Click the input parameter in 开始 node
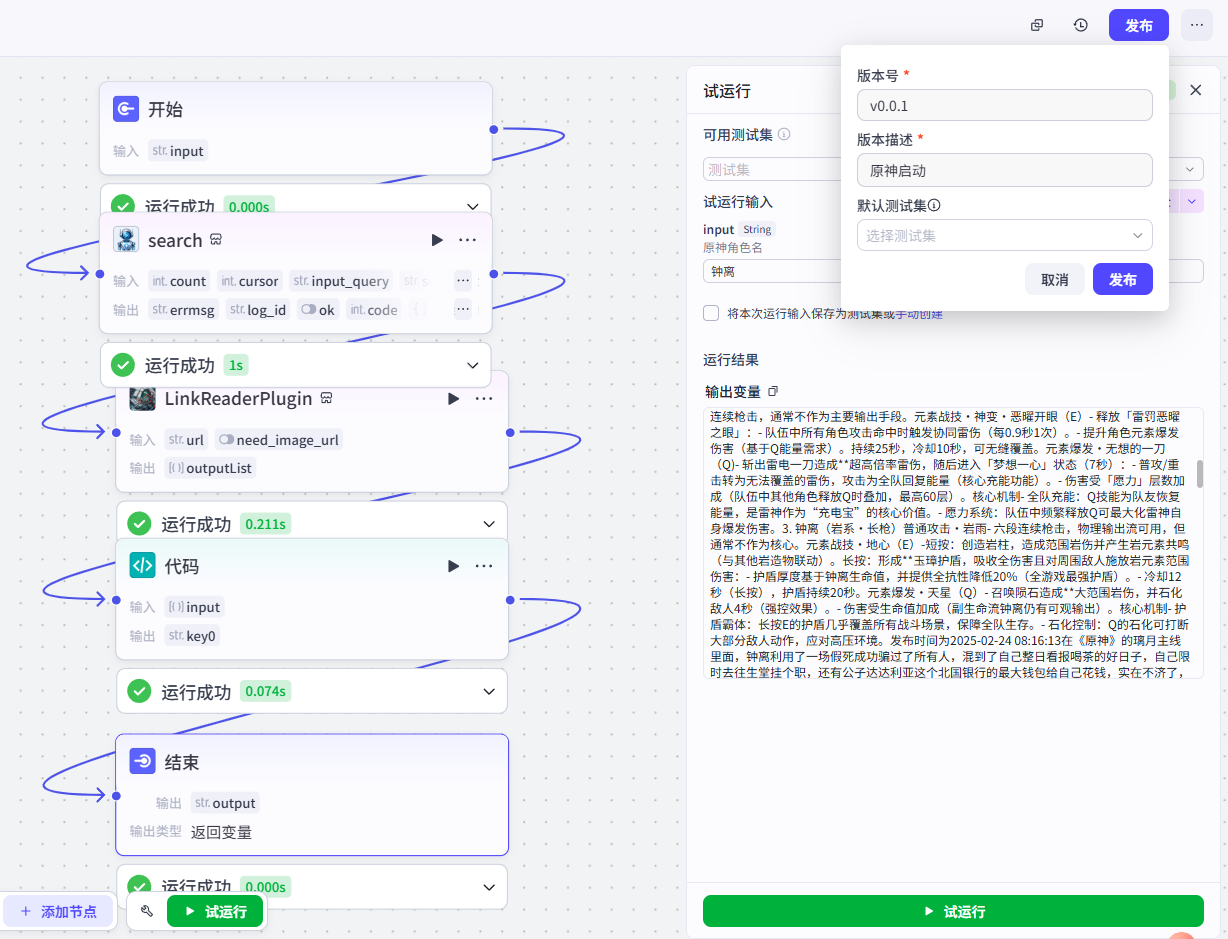This screenshot has height=939, width=1228. [178, 151]
